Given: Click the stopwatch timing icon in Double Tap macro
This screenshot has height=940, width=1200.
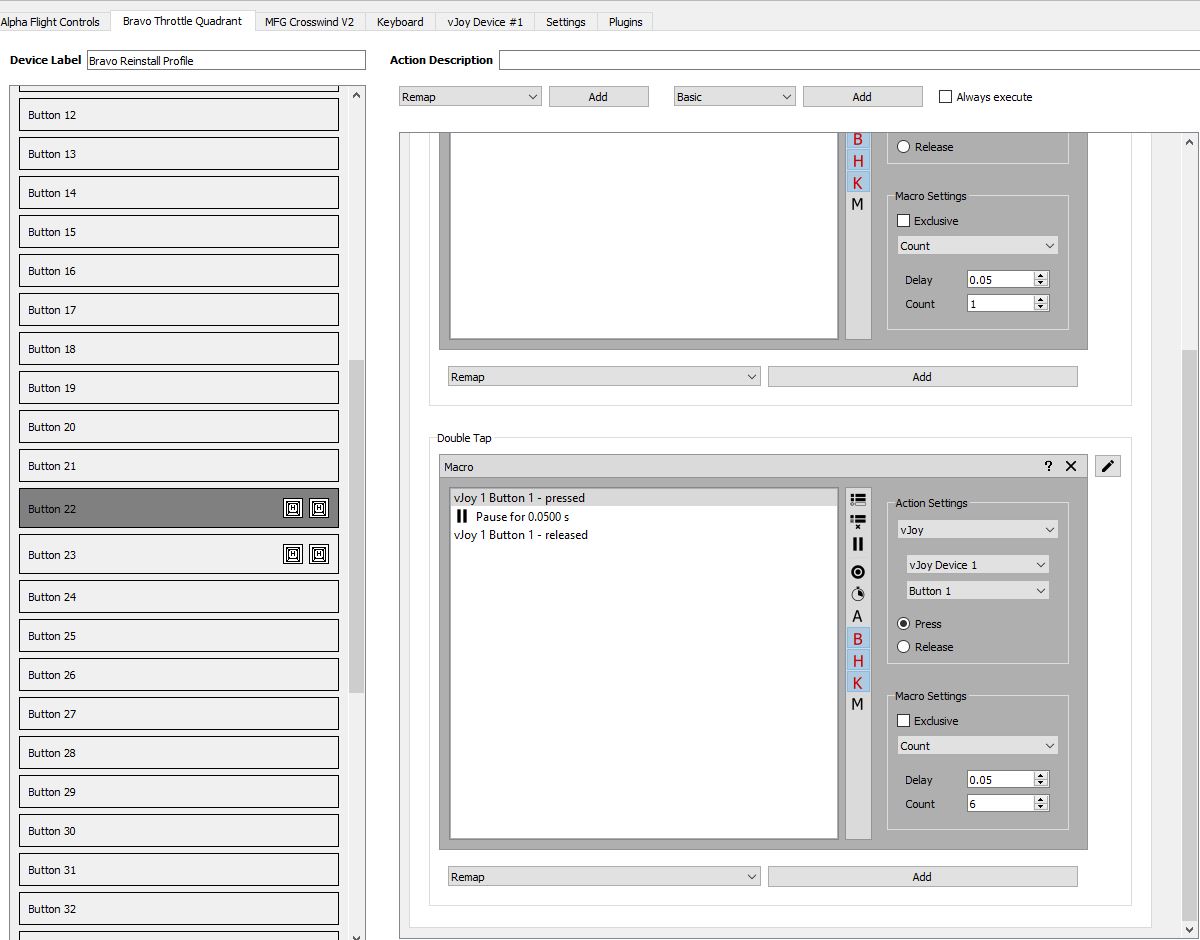Looking at the screenshot, I should [x=858, y=594].
